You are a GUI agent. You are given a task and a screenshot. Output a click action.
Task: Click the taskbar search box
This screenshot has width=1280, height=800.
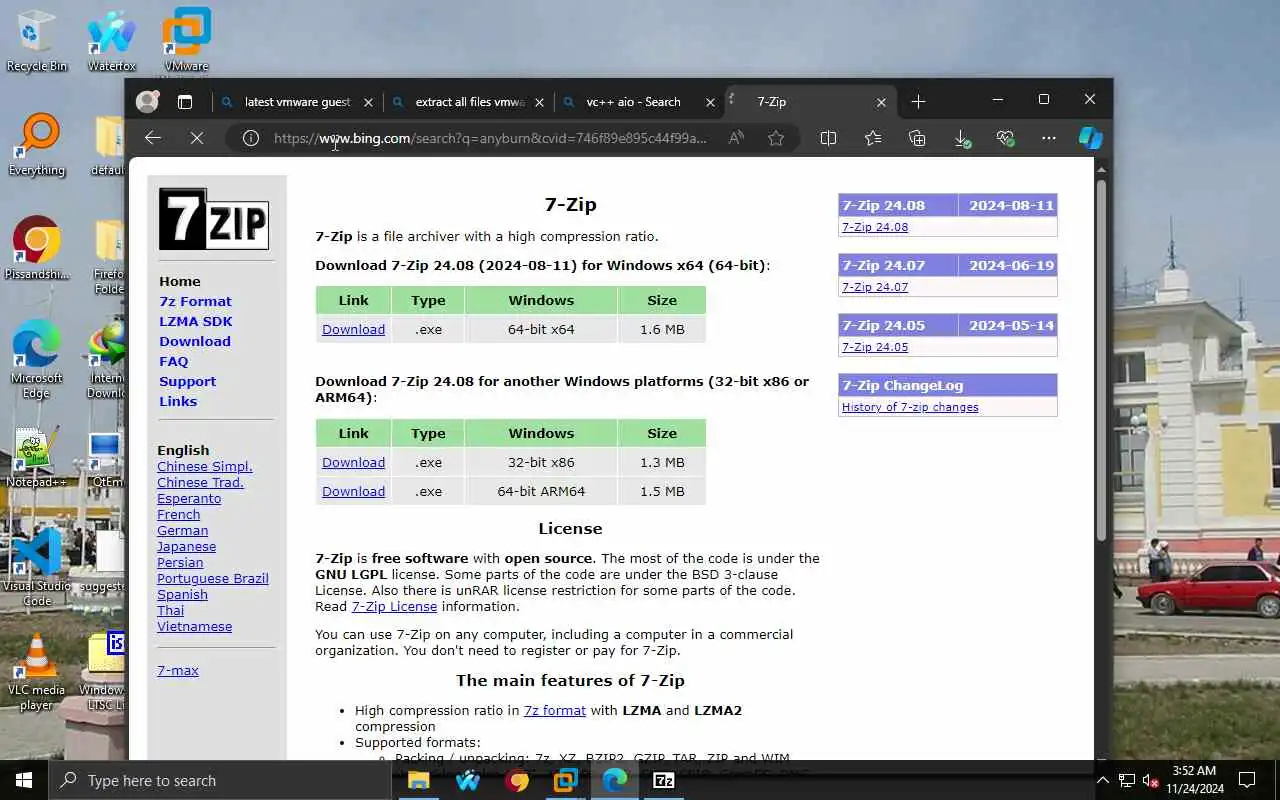pos(219,780)
